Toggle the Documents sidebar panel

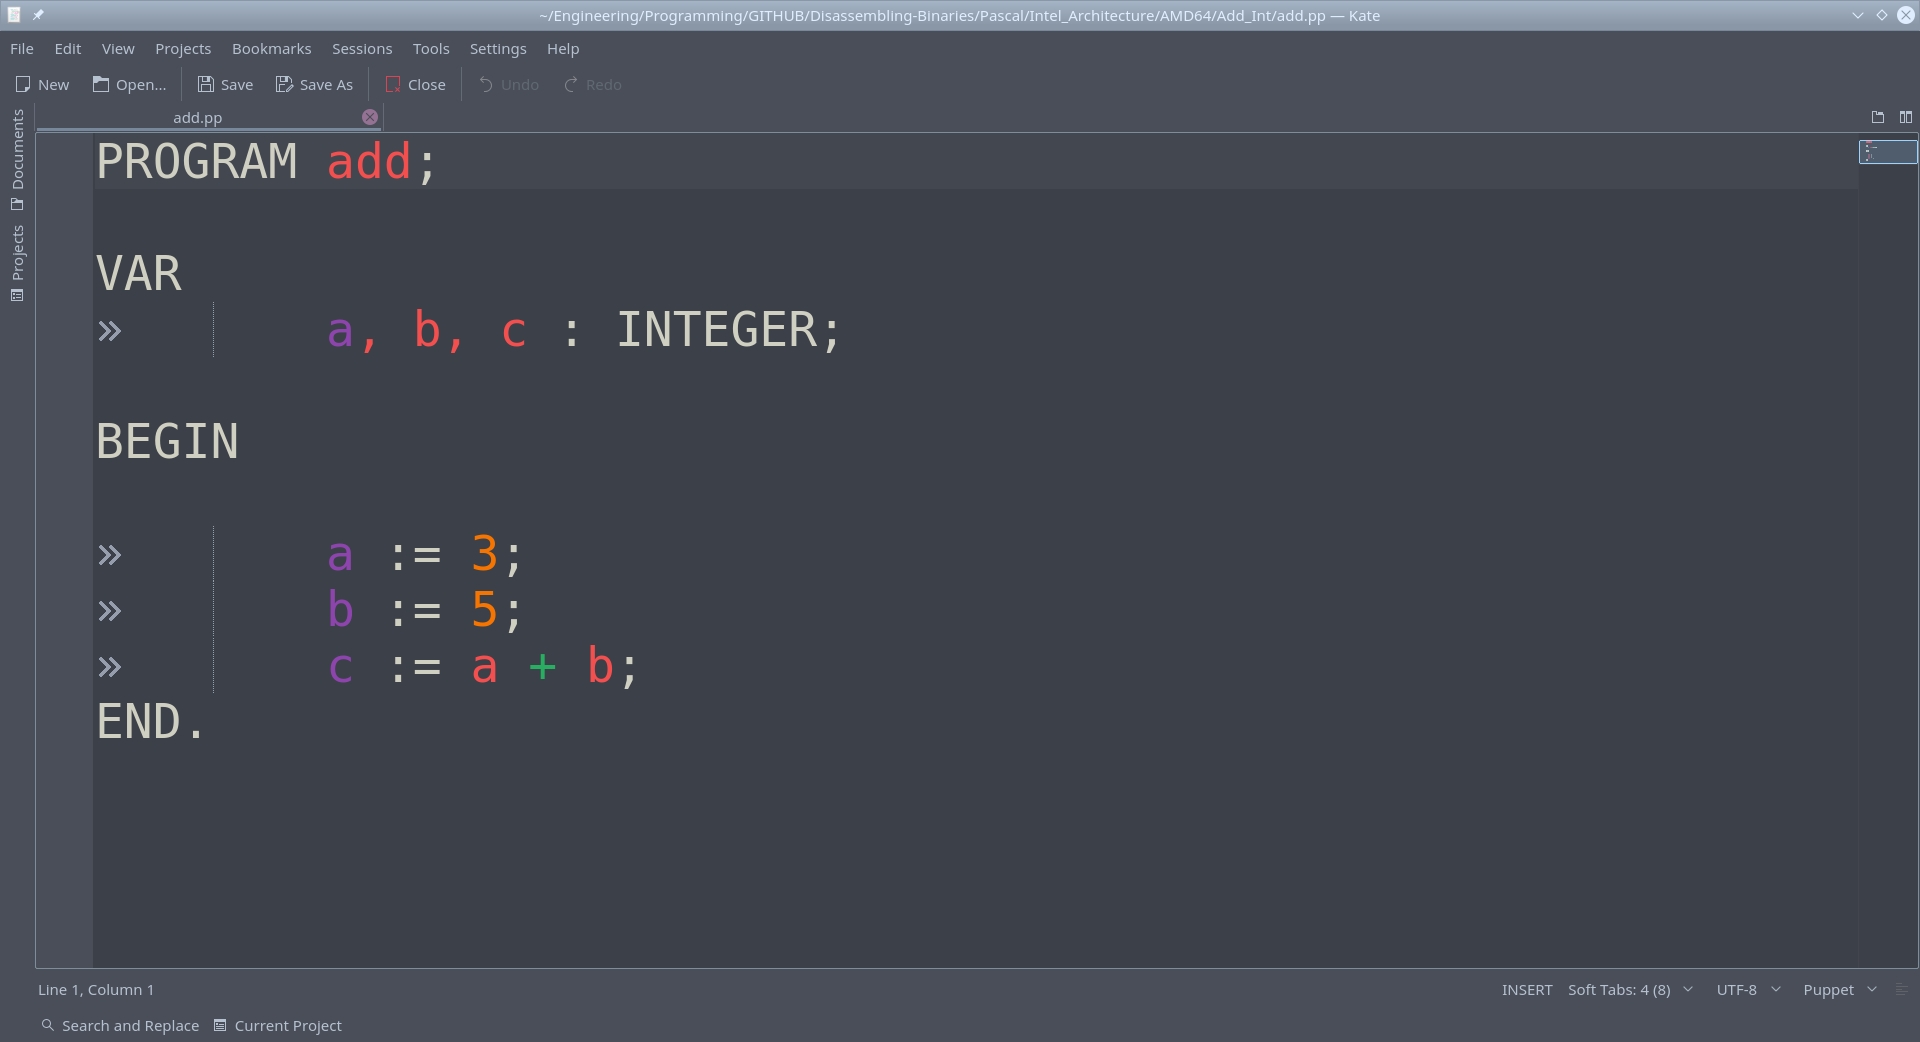click(17, 160)
